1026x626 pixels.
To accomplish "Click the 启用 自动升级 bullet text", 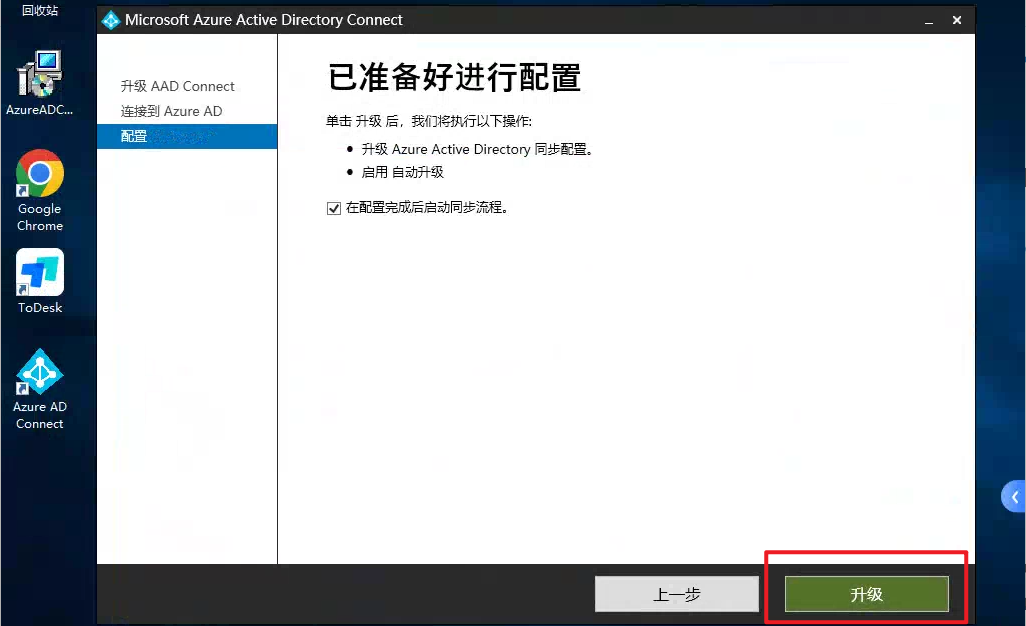I will click(402, 172).
